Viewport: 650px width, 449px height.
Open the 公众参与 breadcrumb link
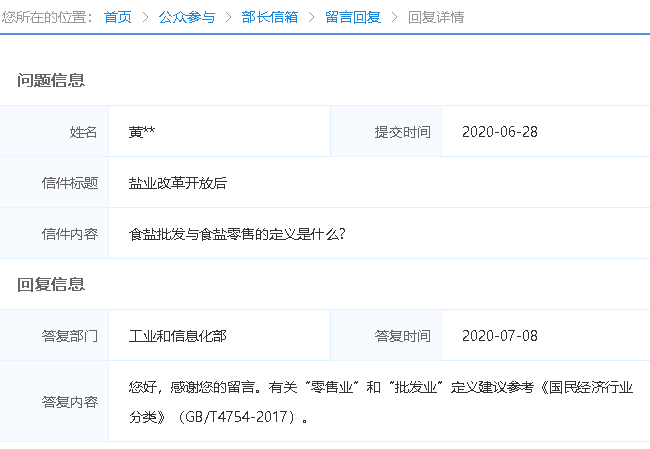[x=186, y=17]
